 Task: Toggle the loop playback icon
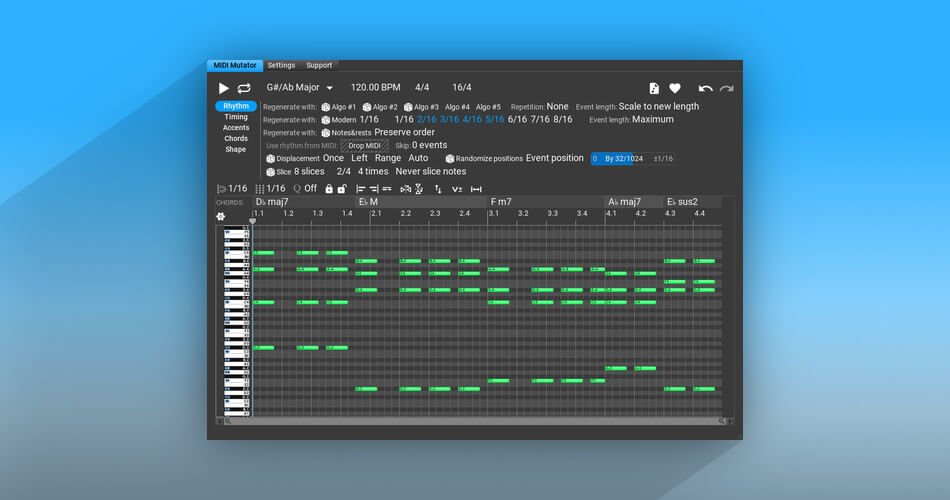point(244,88)
